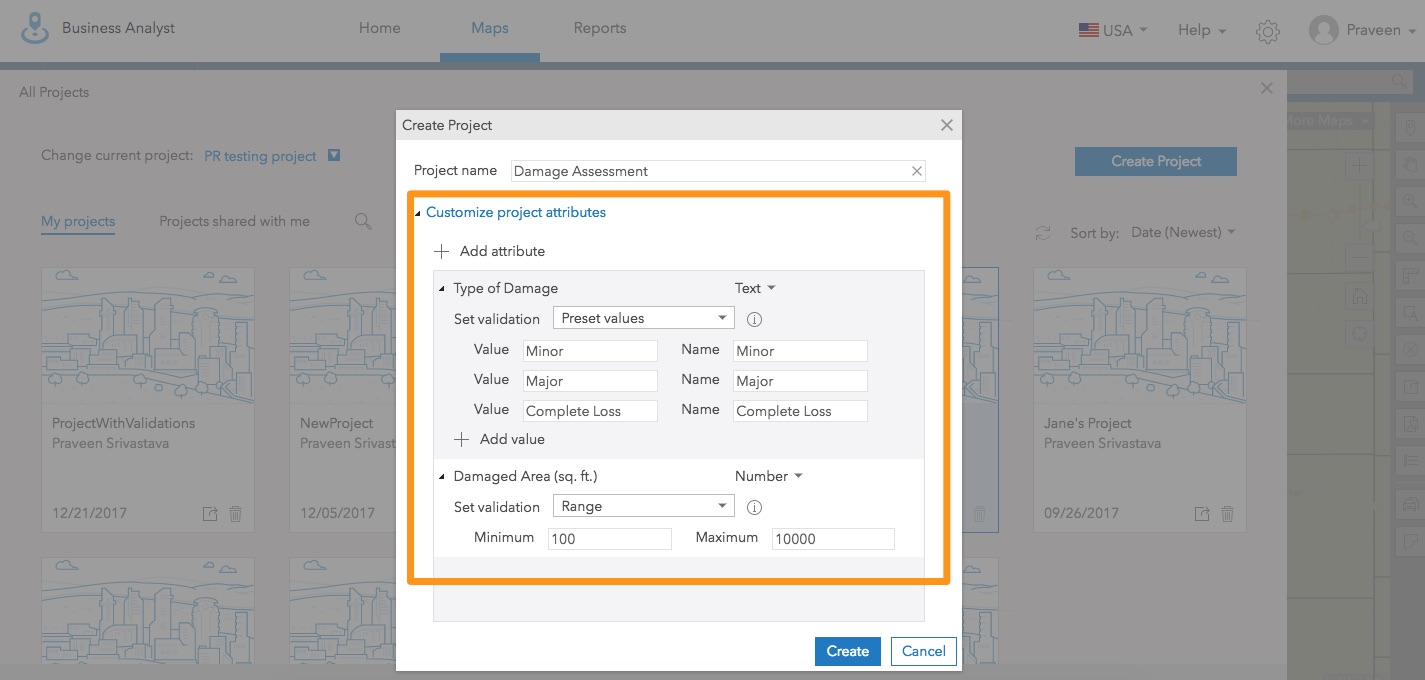The height and width of the screenshot is (680, 1425).
Task: Open the Range validation dropdown
Action: (643, 506)
